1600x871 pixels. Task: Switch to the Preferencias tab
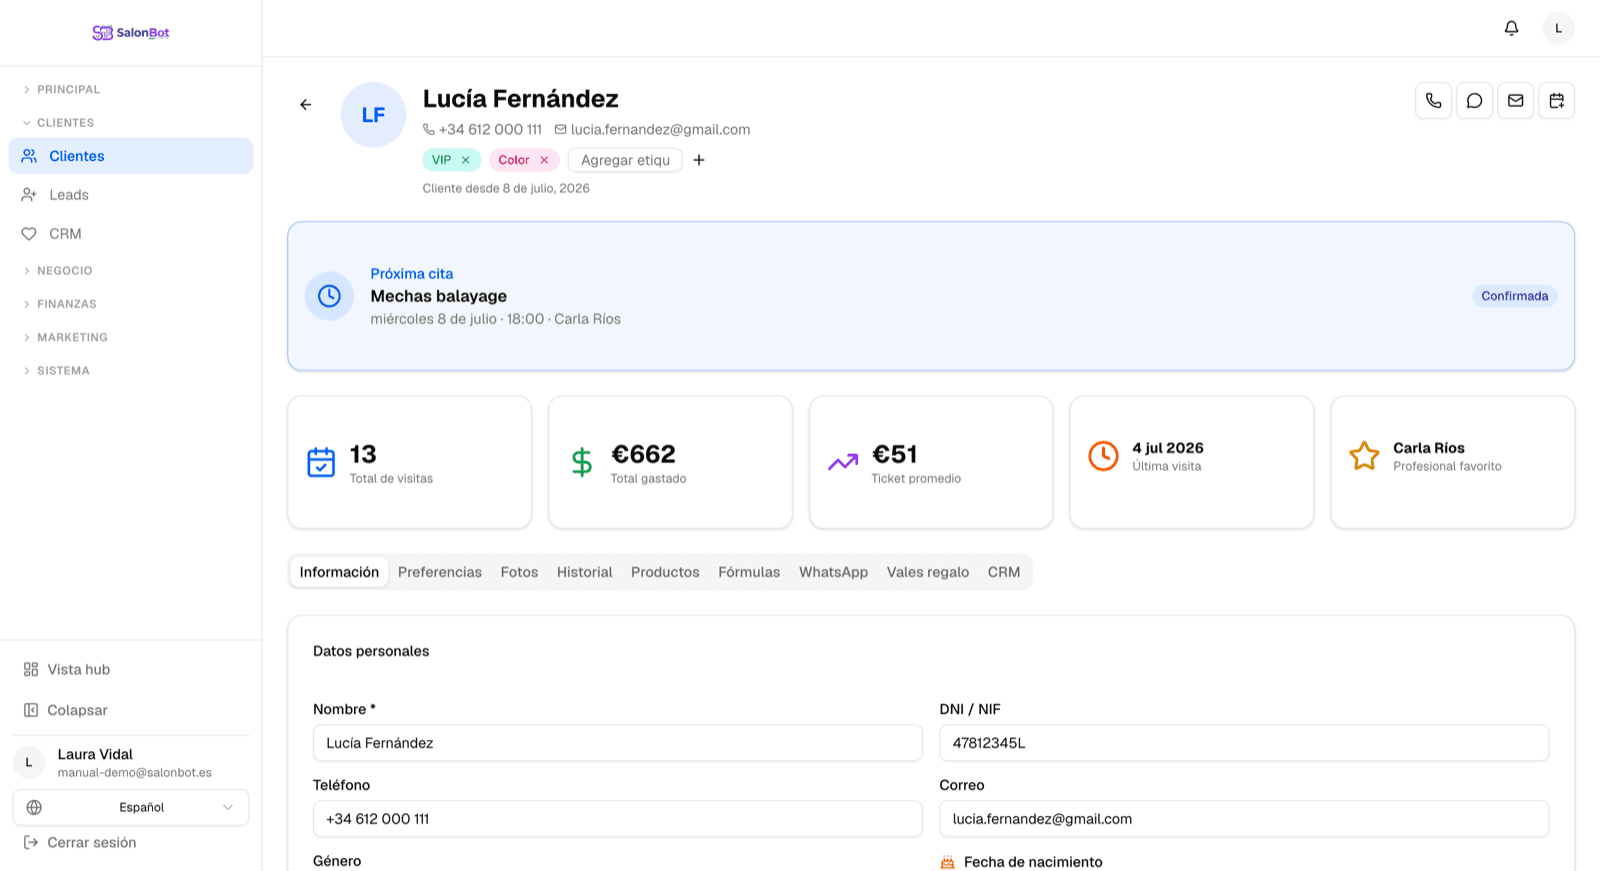tap(440, 572)
